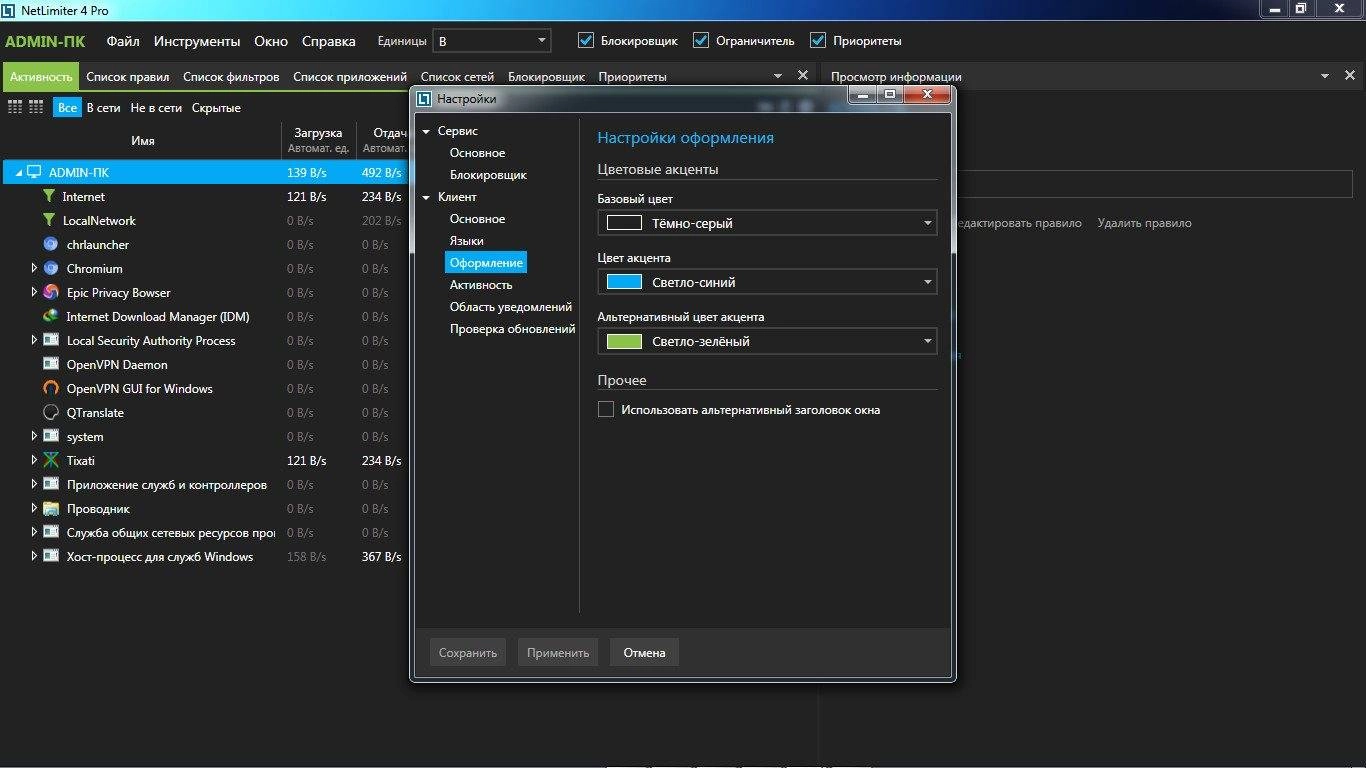This screenshot has height=768, width=1366.
Task: Click the NetLimiter logo in Настройки title bar
Action: tap(424, 98)
